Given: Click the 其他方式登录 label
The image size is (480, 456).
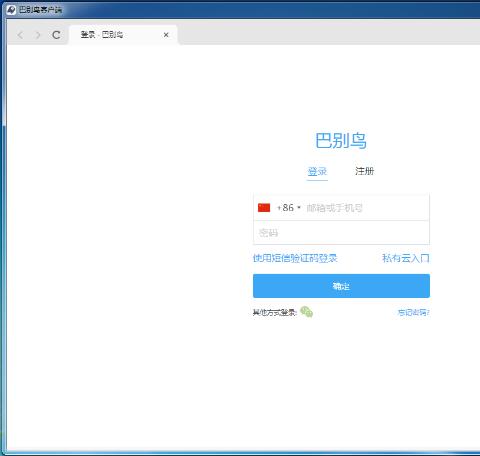Looking at the screenshot, I should pos(275,313).
